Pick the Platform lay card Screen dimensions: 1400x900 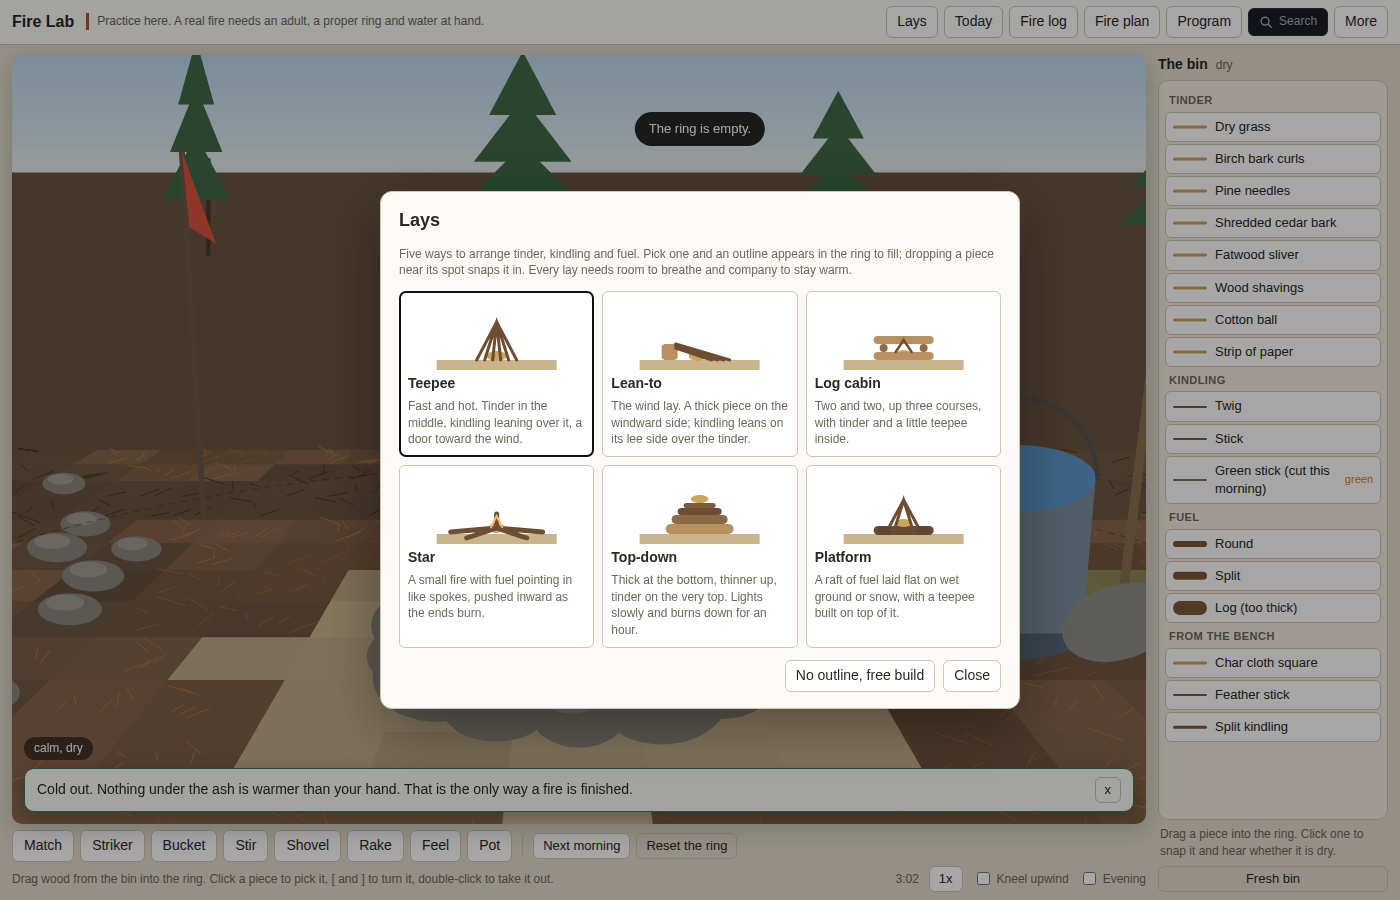[903, 556]
